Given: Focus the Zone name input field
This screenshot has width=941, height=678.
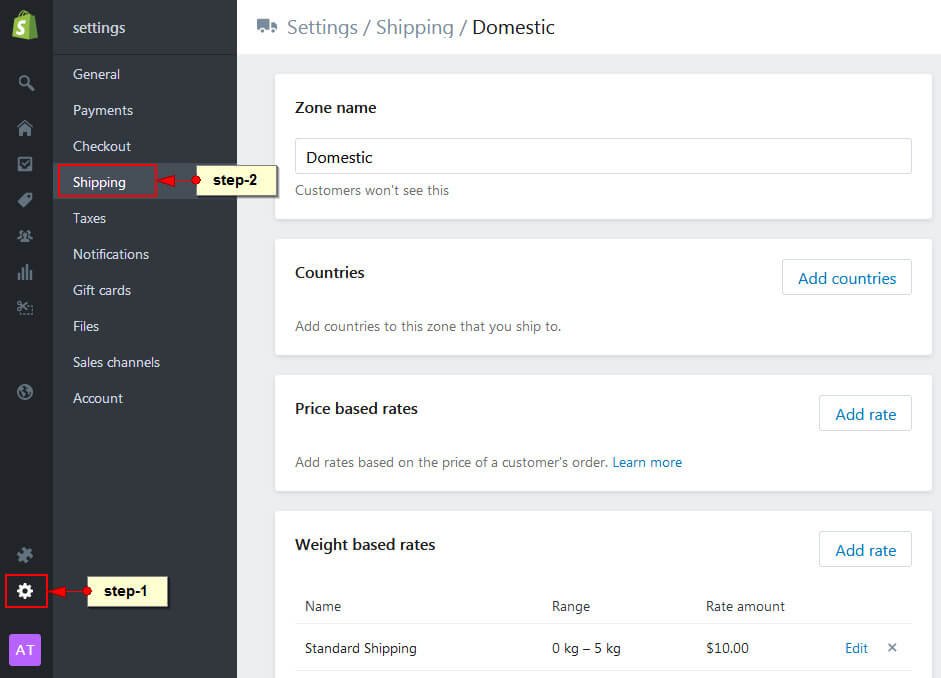Looking at the screenshot, I should click(x=603, y=157).
